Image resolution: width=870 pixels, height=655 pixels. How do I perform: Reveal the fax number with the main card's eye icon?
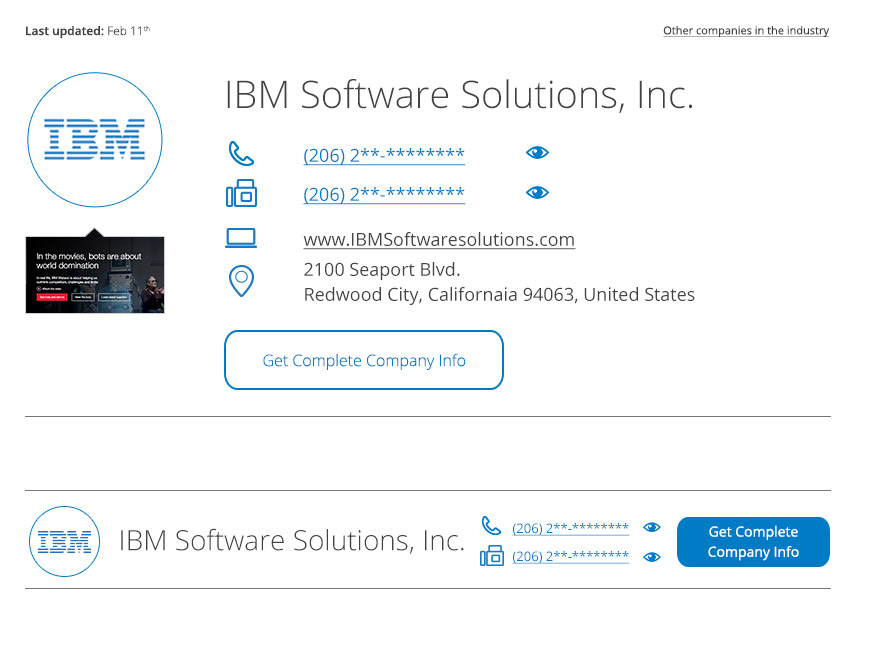pyautogui.click(x=537, y=193)
